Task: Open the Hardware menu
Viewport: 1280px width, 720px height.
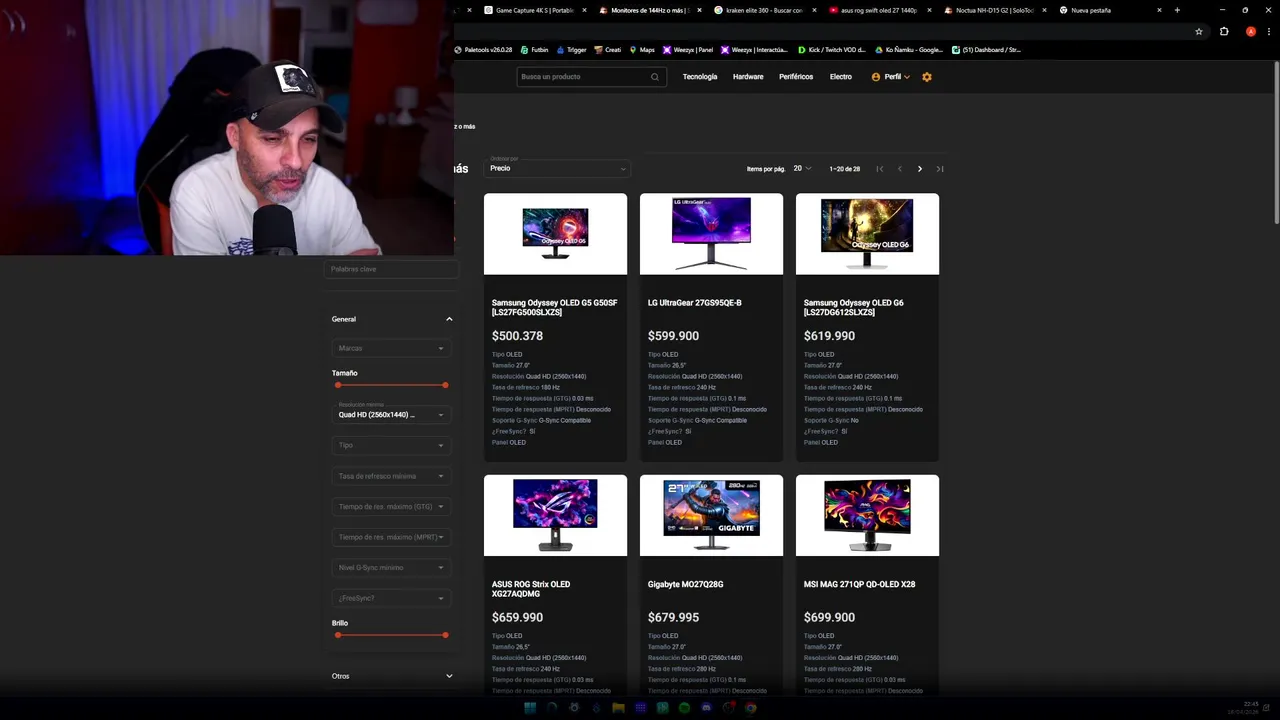Action: [748, 77]
